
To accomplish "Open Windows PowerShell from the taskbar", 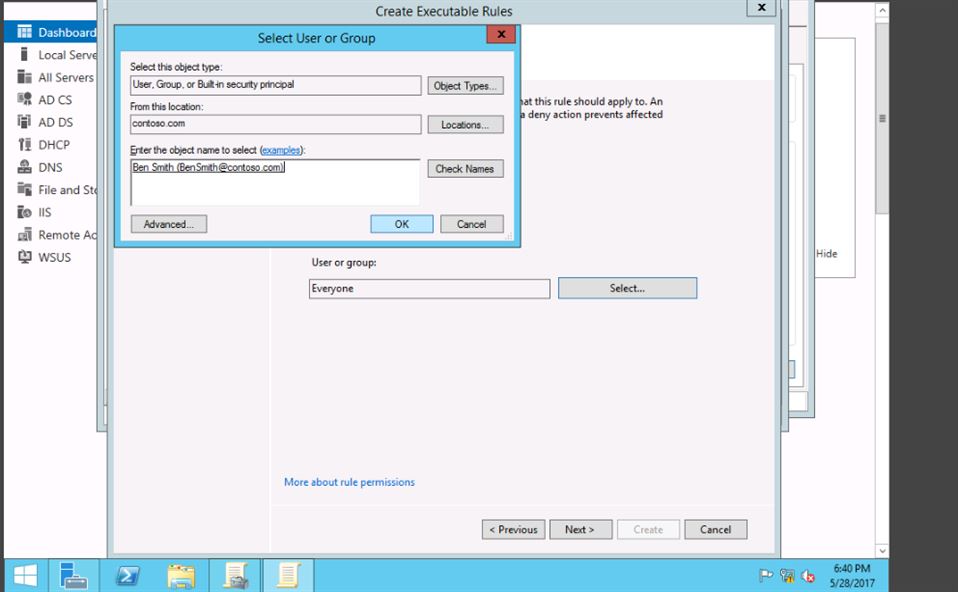I will point(128,576).
